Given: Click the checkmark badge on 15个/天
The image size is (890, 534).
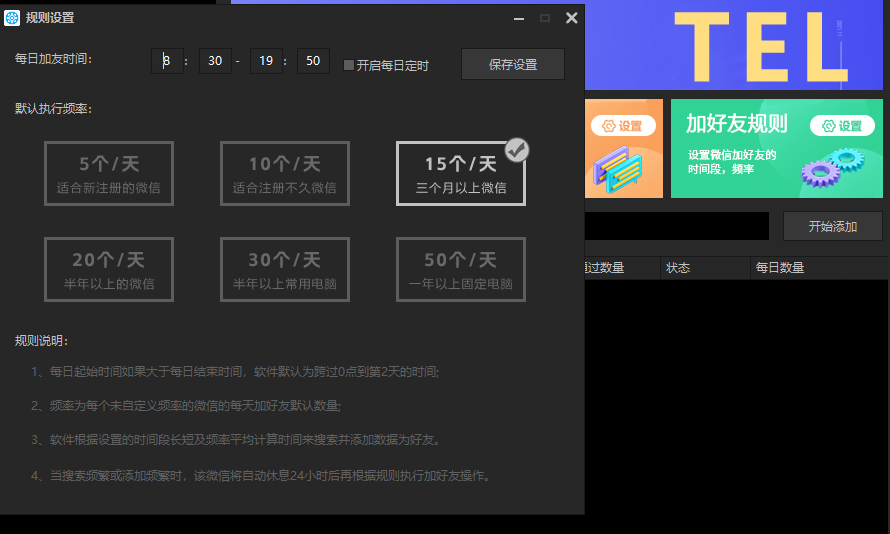Looking at the screenshot, I should click(x=516, y=150).
